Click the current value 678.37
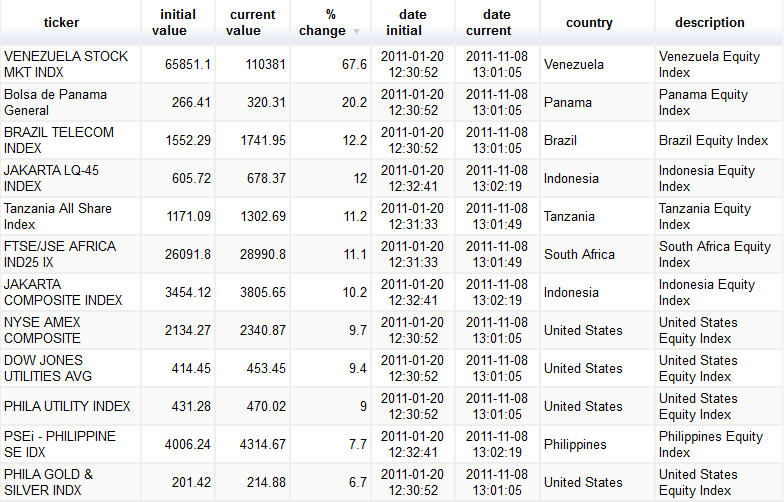 266,178
